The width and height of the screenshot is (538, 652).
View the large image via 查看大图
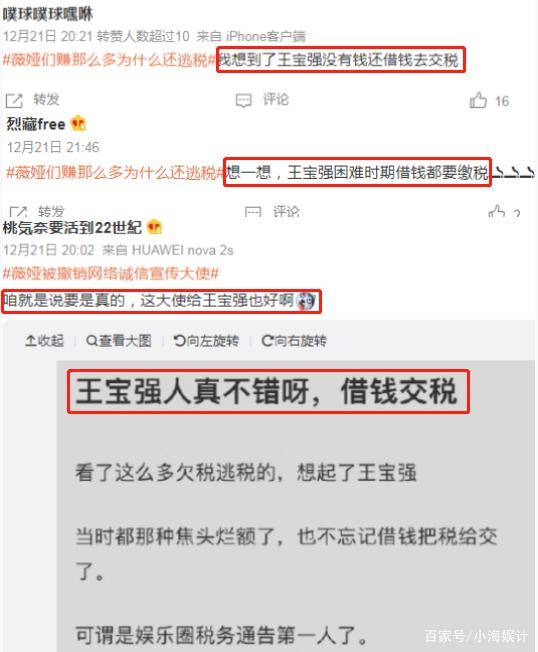click(x=118, y=341)
